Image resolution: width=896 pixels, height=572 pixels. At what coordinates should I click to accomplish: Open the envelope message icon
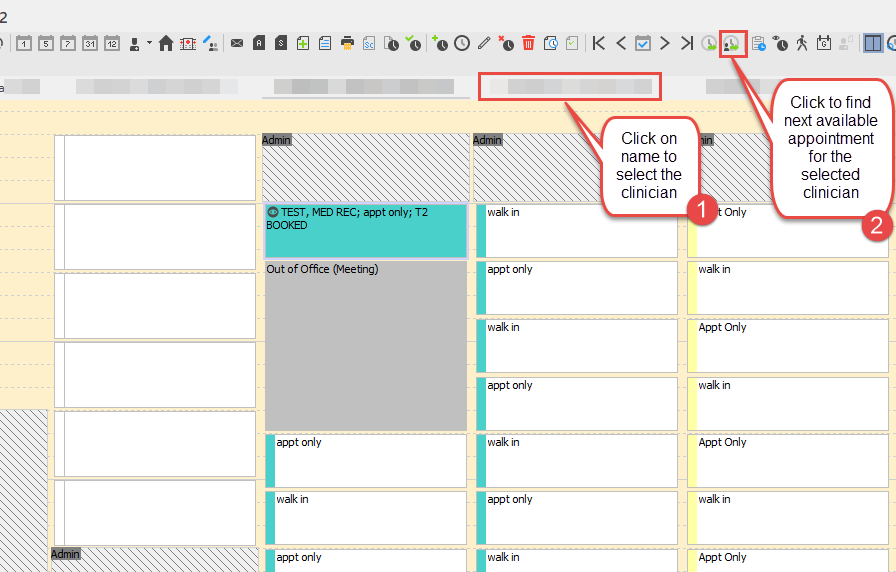237,43
